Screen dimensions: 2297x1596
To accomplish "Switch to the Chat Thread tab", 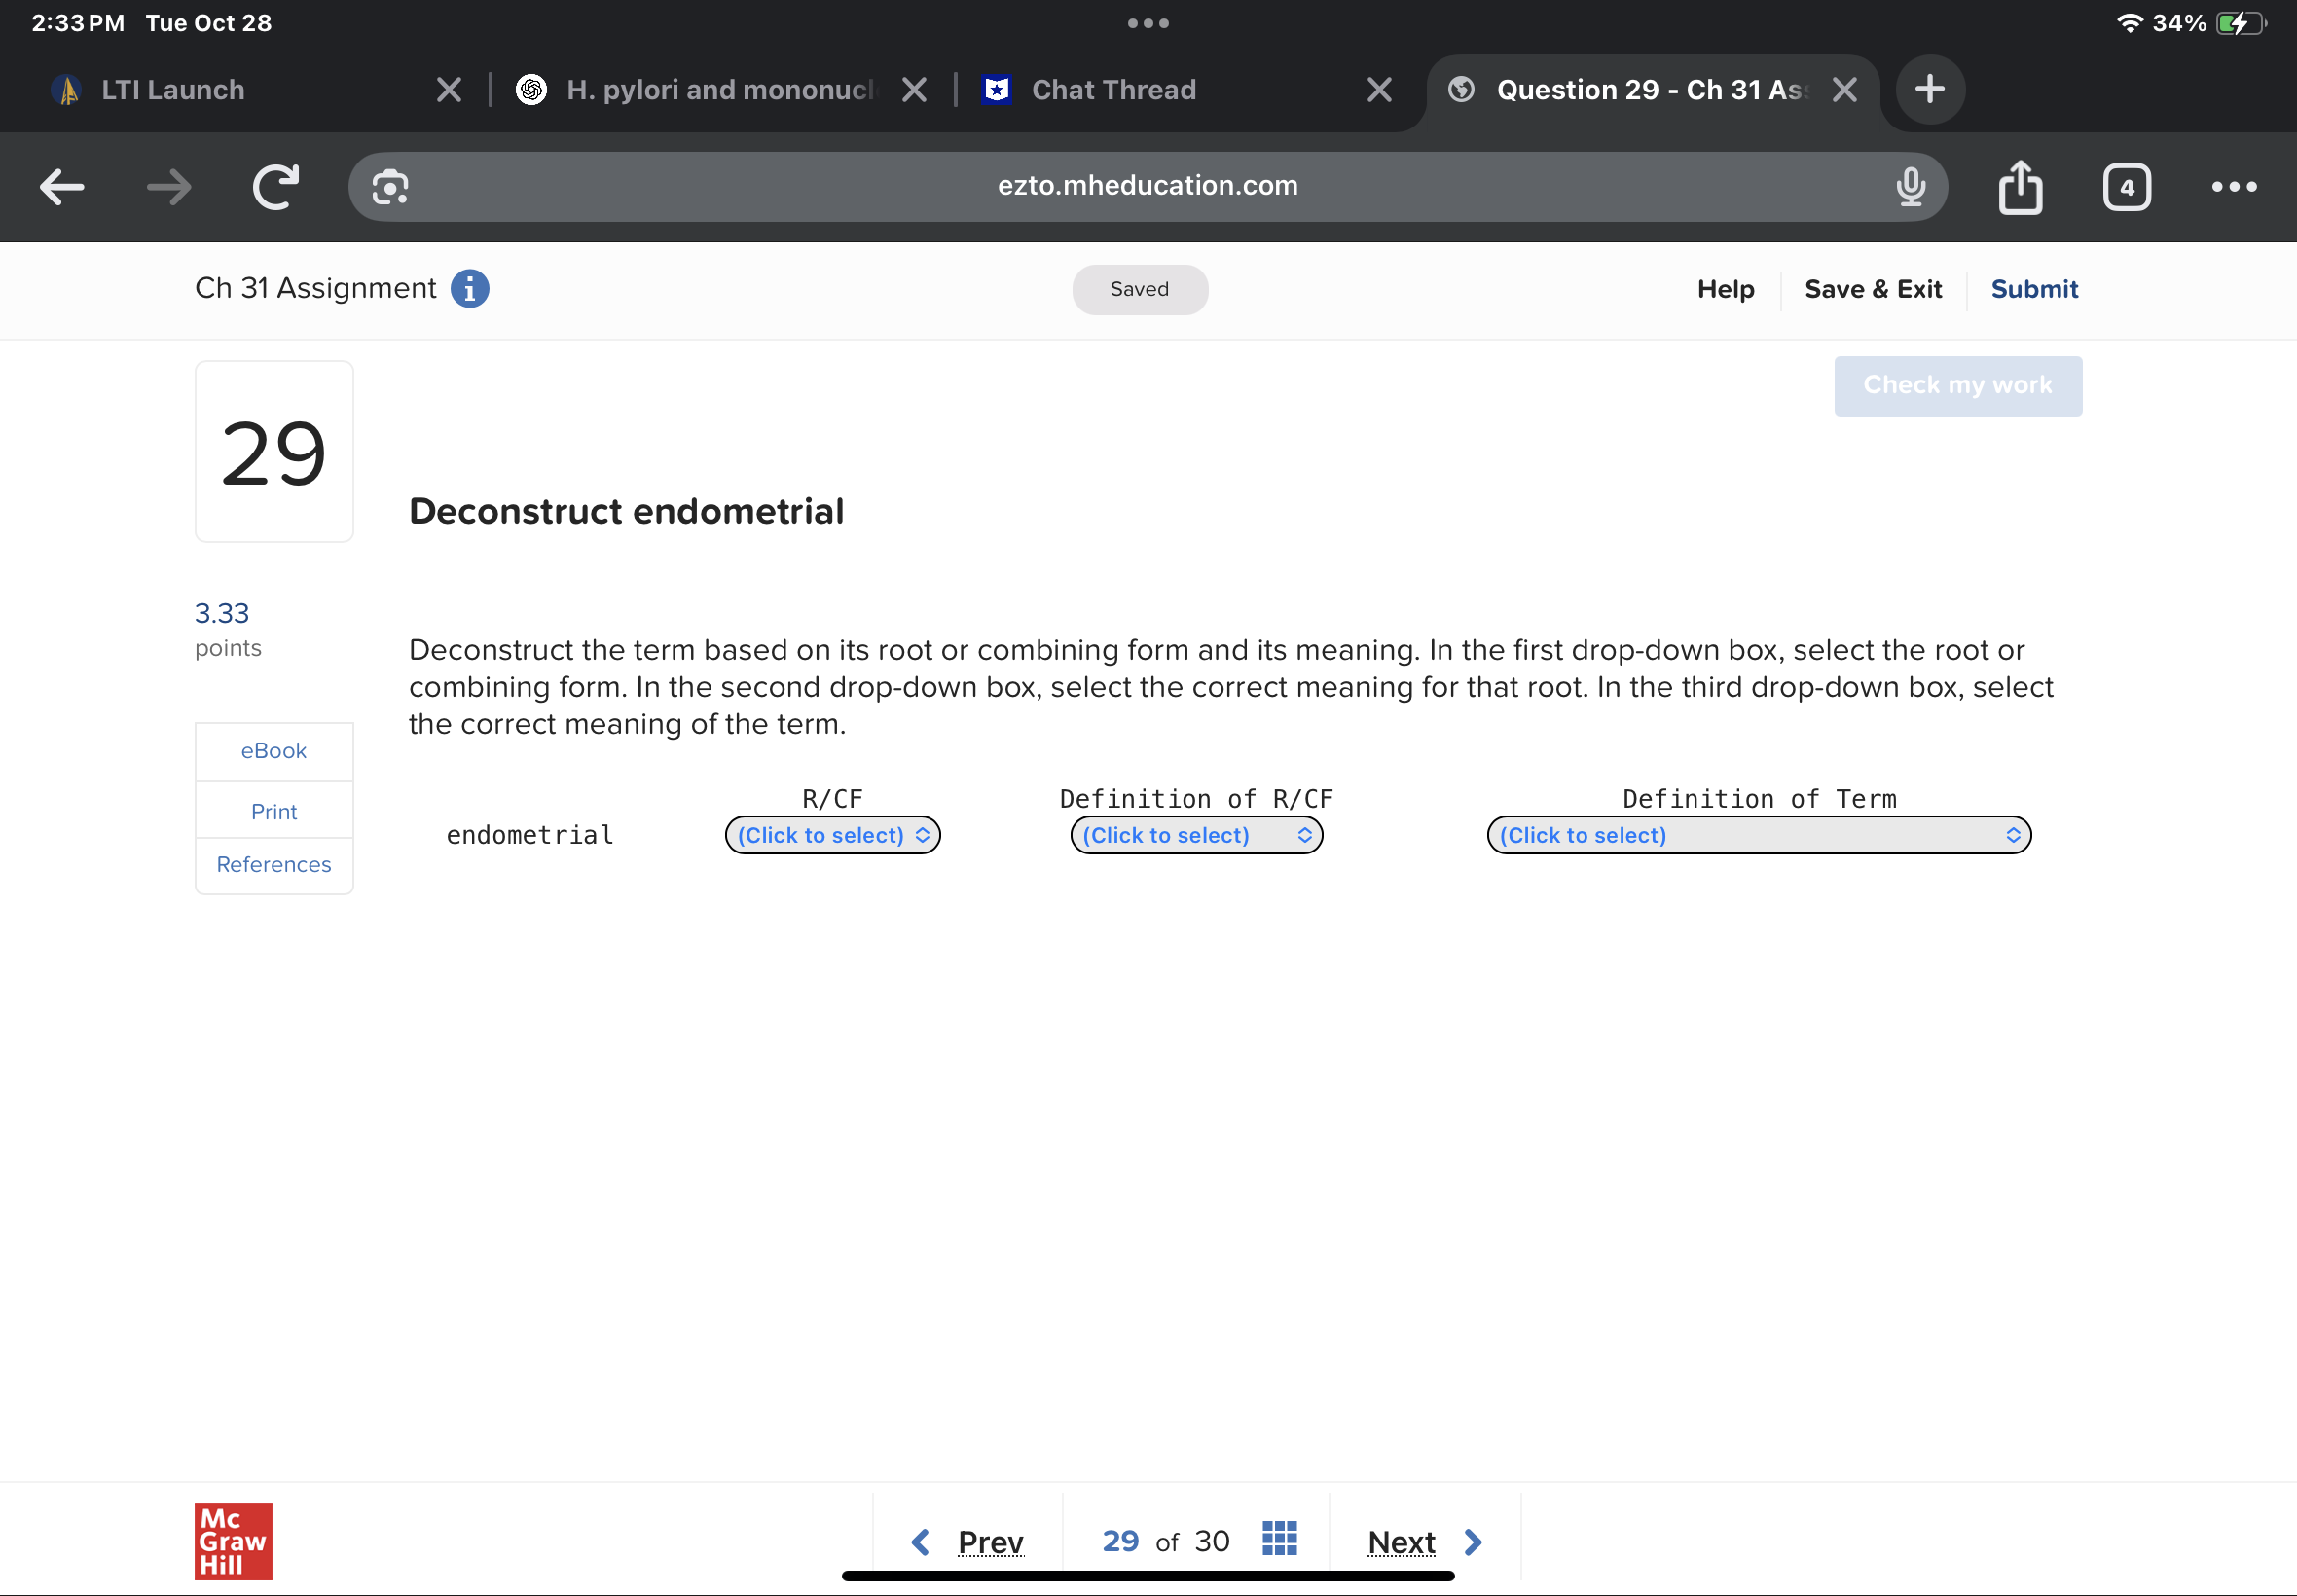I will click(1113, 90).
